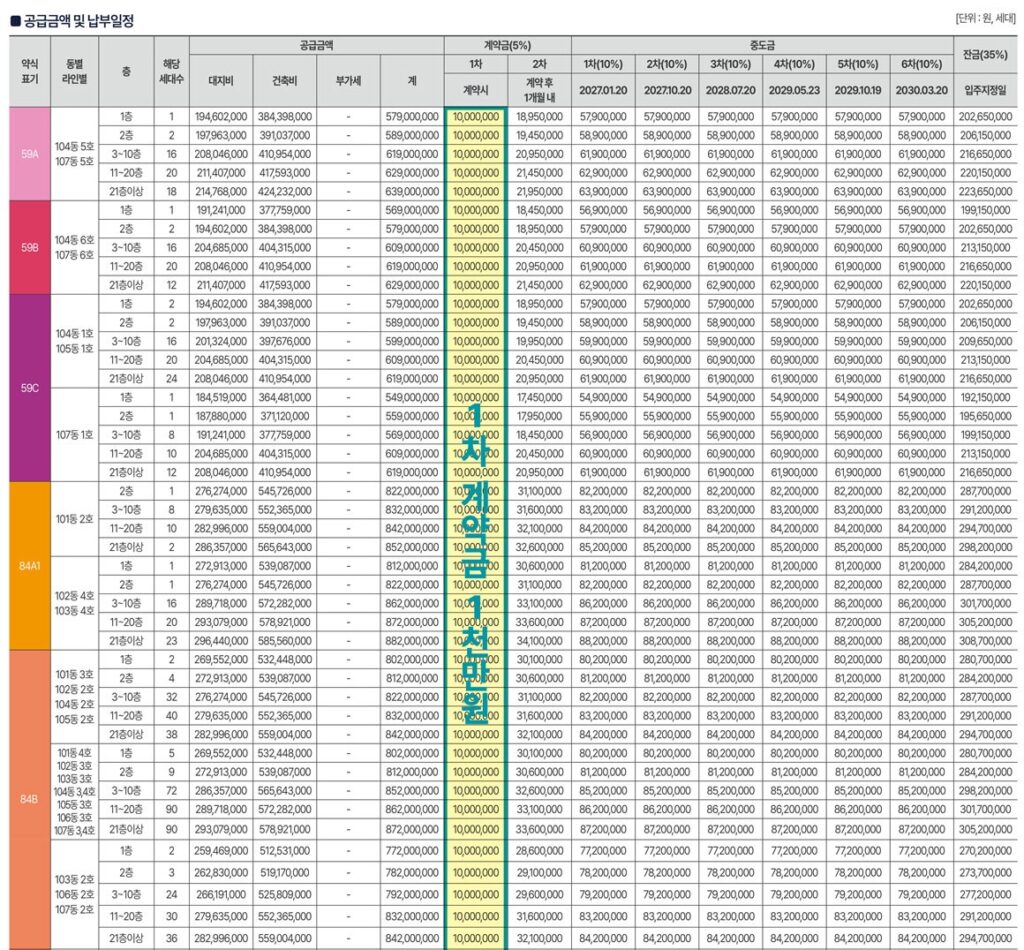This screenshot has height=950, width=1024.
Task: Click the 계약시 header cell
Action: [475, 90]
